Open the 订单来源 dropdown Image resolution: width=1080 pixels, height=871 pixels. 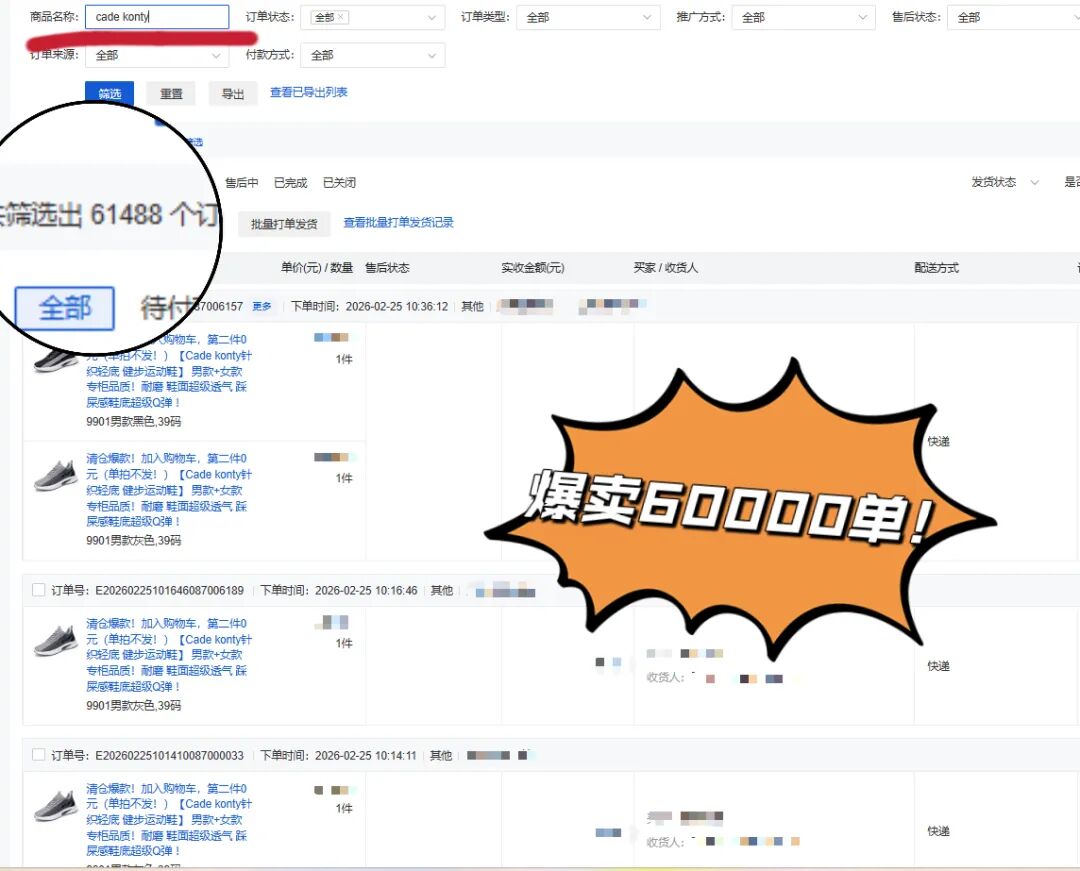[x=157, y=55]
